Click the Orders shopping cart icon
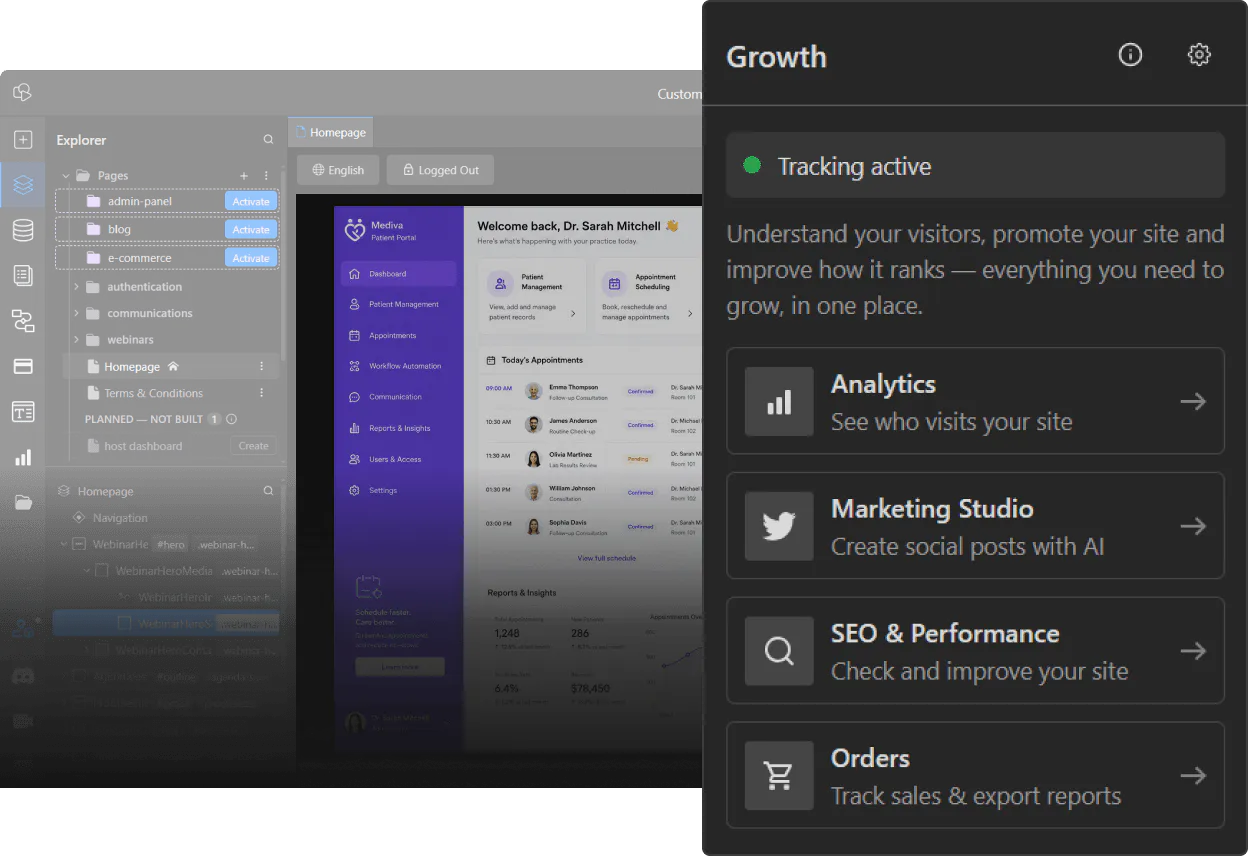 779,775
